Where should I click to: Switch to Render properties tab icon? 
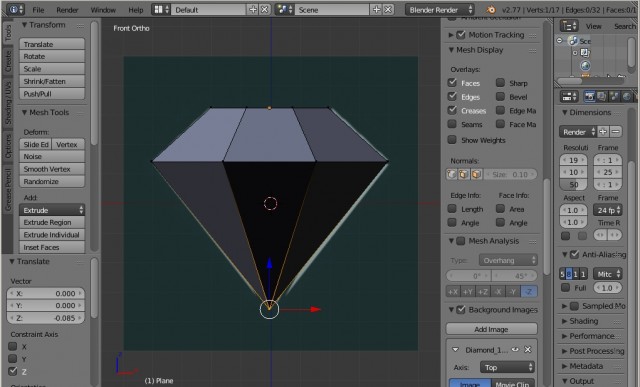(589, 97)
